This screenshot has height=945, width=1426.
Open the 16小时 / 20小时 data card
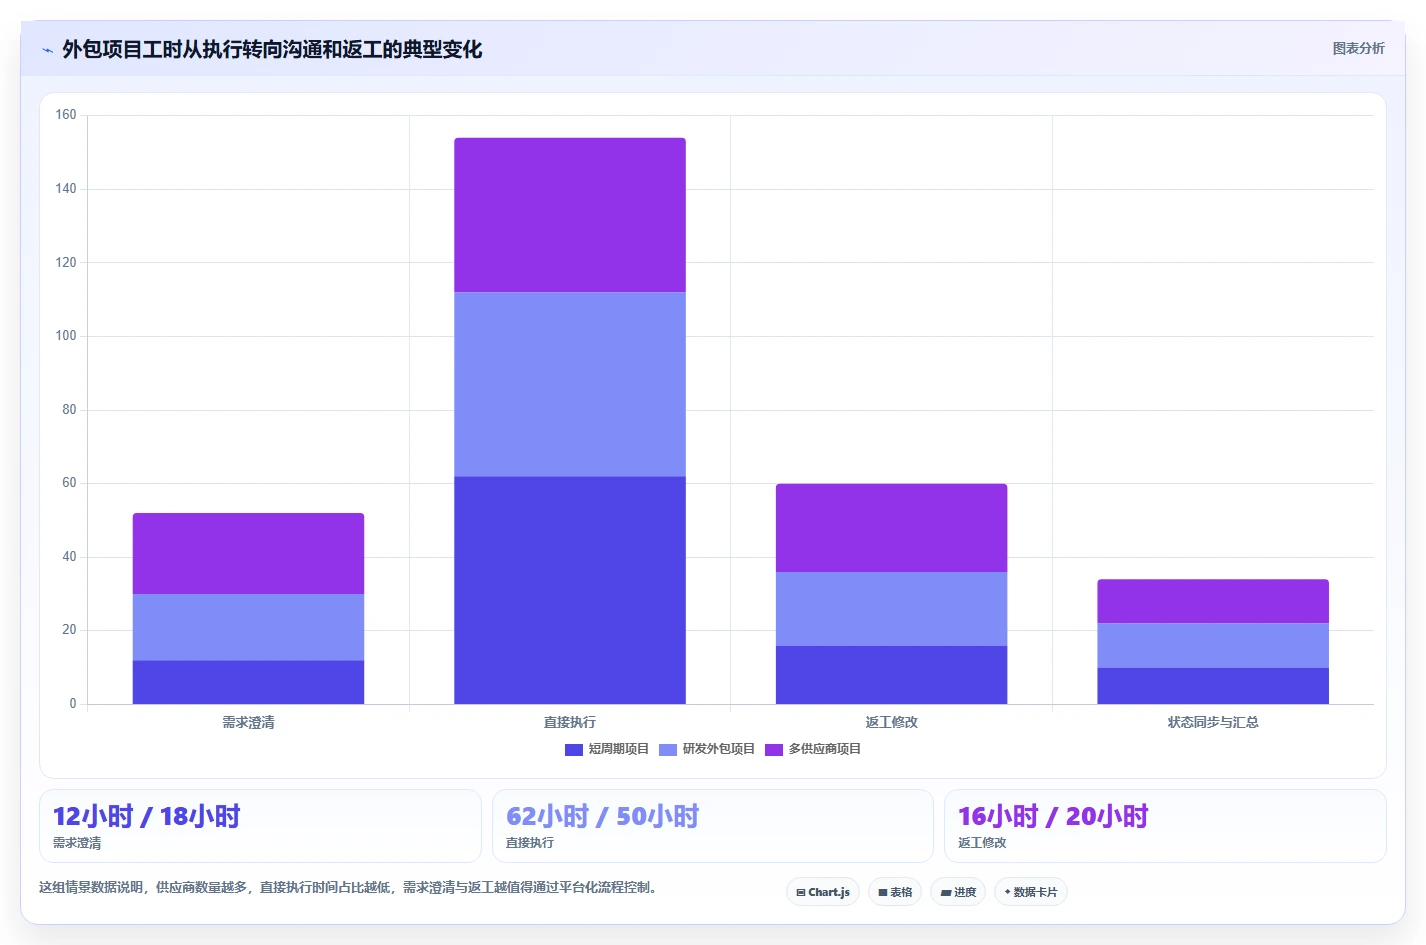click(x=1165, y=826)
